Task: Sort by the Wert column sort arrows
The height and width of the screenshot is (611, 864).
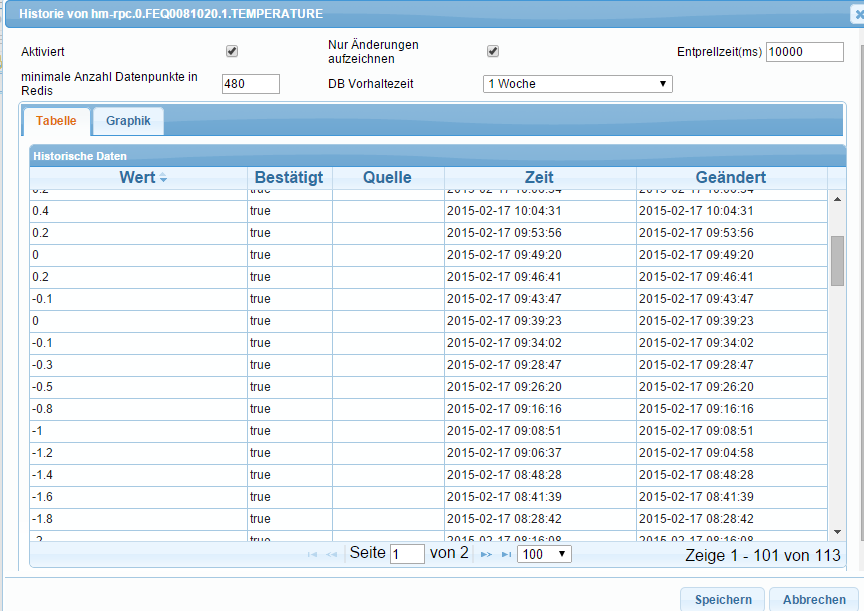Action: point(163,177)
